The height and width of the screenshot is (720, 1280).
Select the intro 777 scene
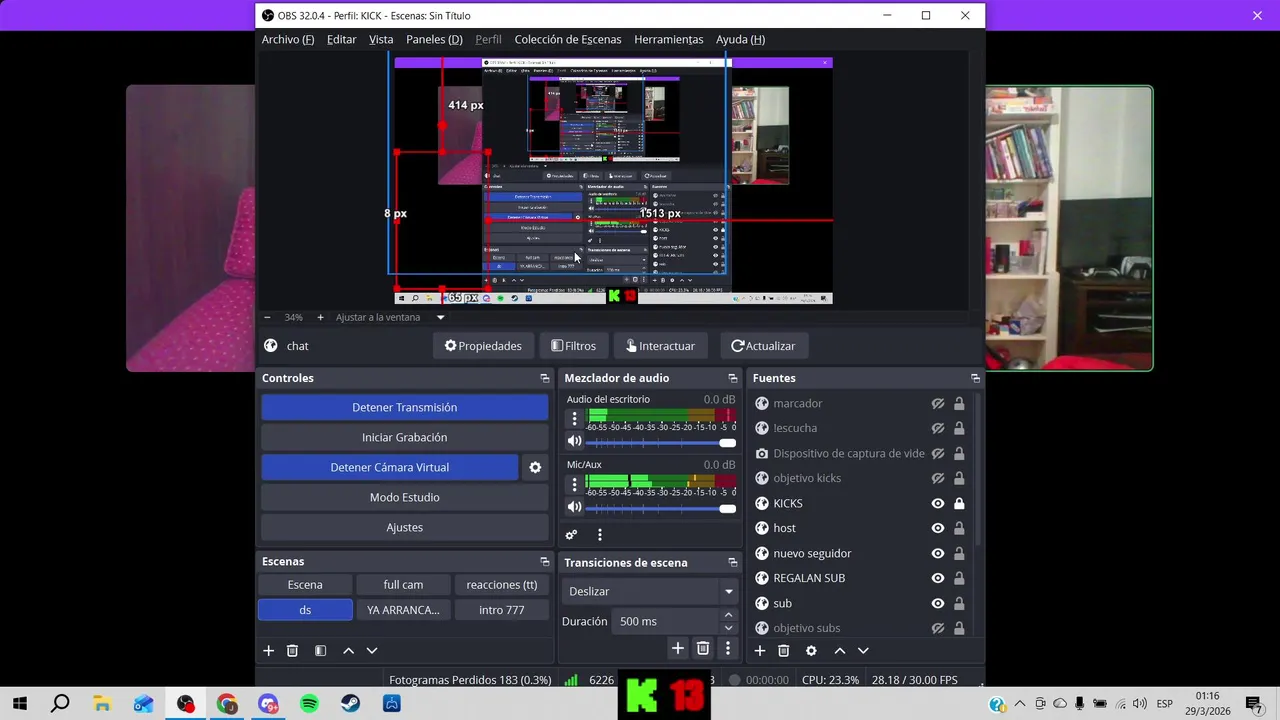click(x=502, y=610)
